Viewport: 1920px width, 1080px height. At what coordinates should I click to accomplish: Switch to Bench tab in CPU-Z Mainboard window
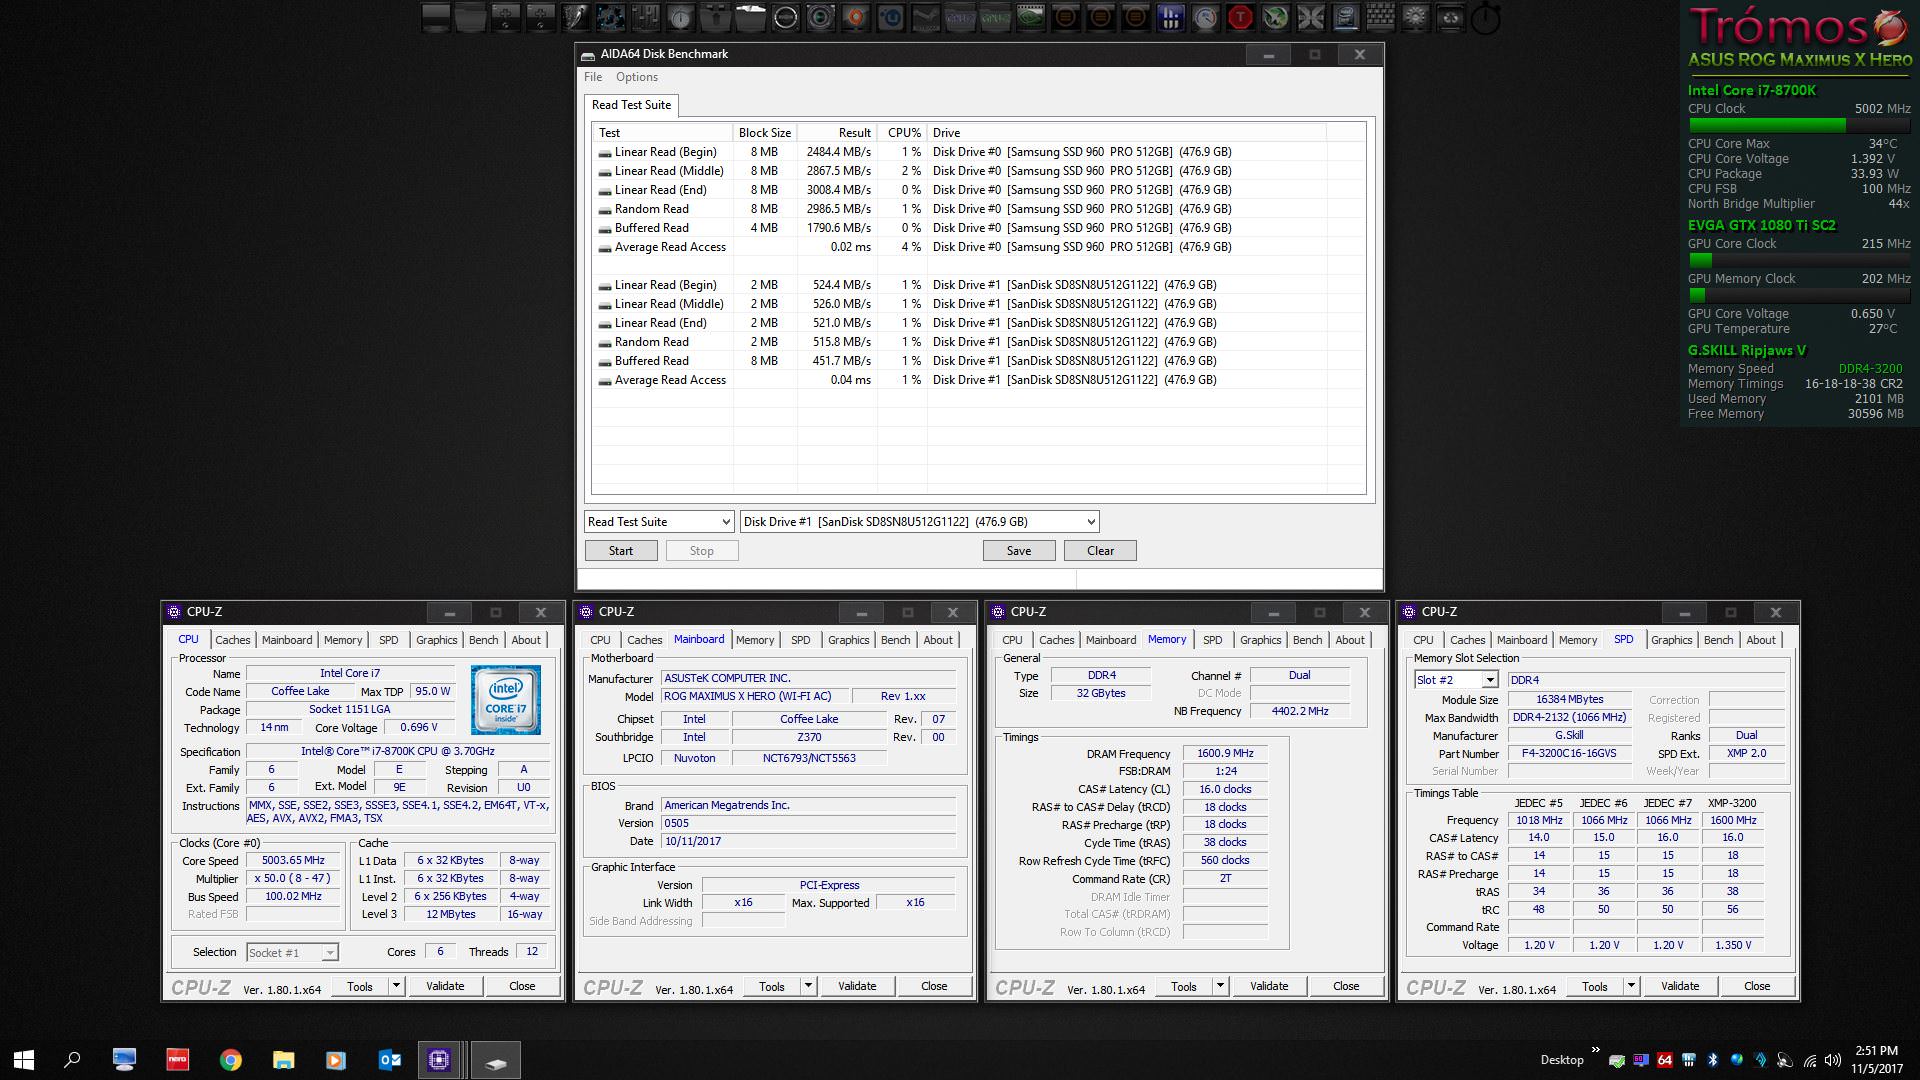pyautogui.click(x=896, y=640)
